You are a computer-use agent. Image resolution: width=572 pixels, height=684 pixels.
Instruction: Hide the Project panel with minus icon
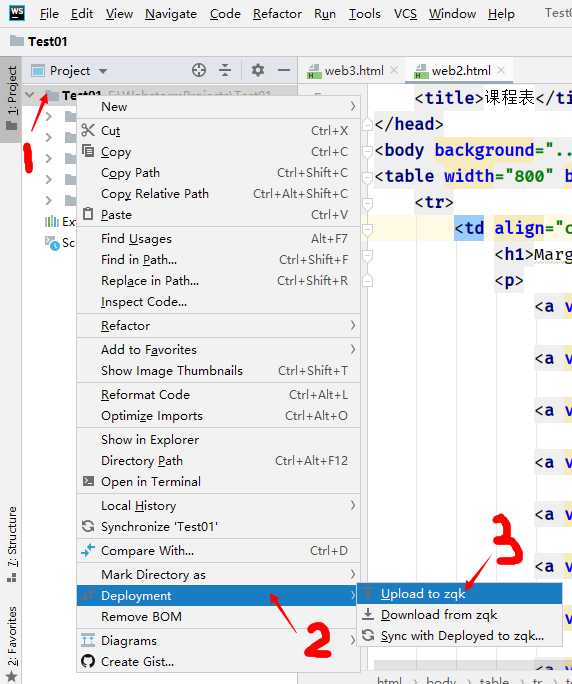pyautogui.click(x=284, y=70)
